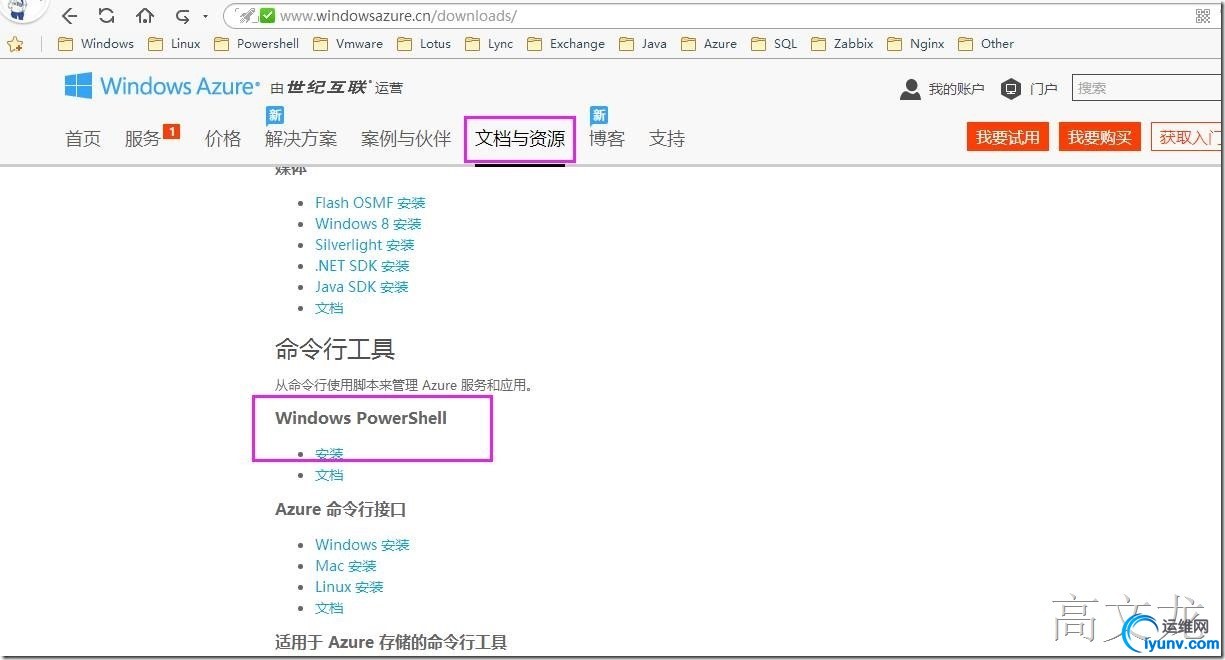Open the Other bookmark folder

click(986, 44)
